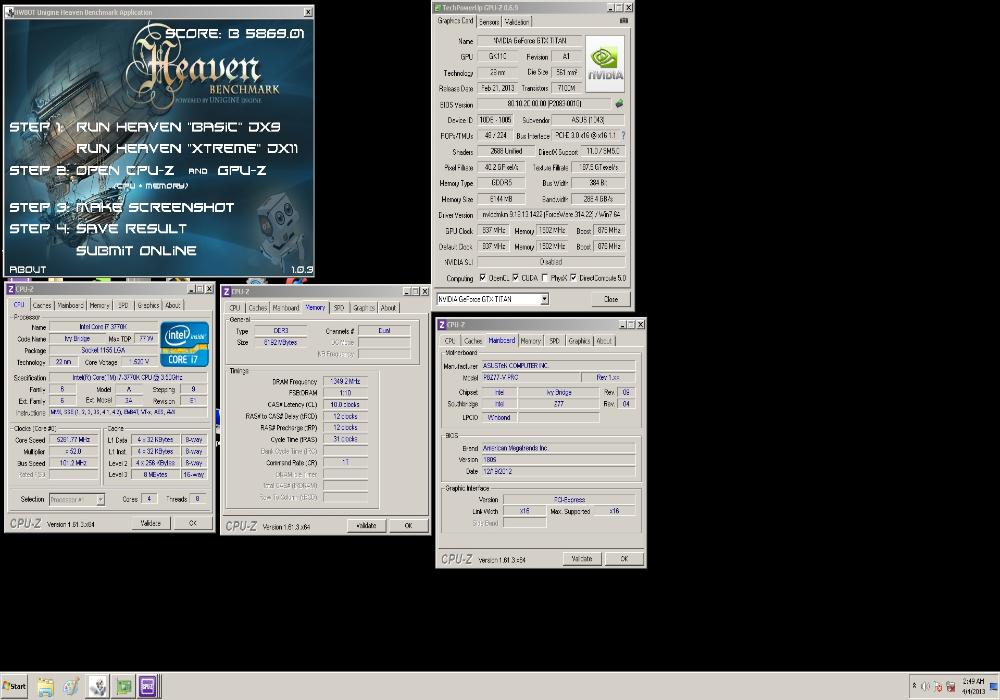The height and width of the screenshot is (700, 1000).
Task: Click Validate in the CPU-Z CPU window
Action: click(151, 523)
